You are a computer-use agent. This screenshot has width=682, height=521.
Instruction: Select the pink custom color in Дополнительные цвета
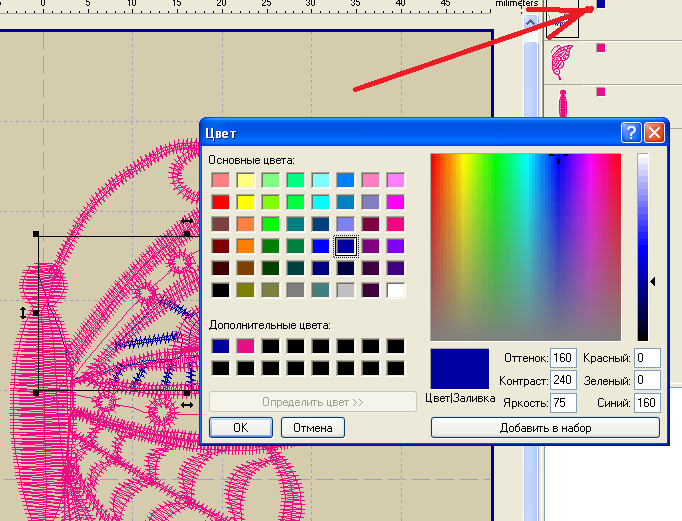[x=246, y=346]
